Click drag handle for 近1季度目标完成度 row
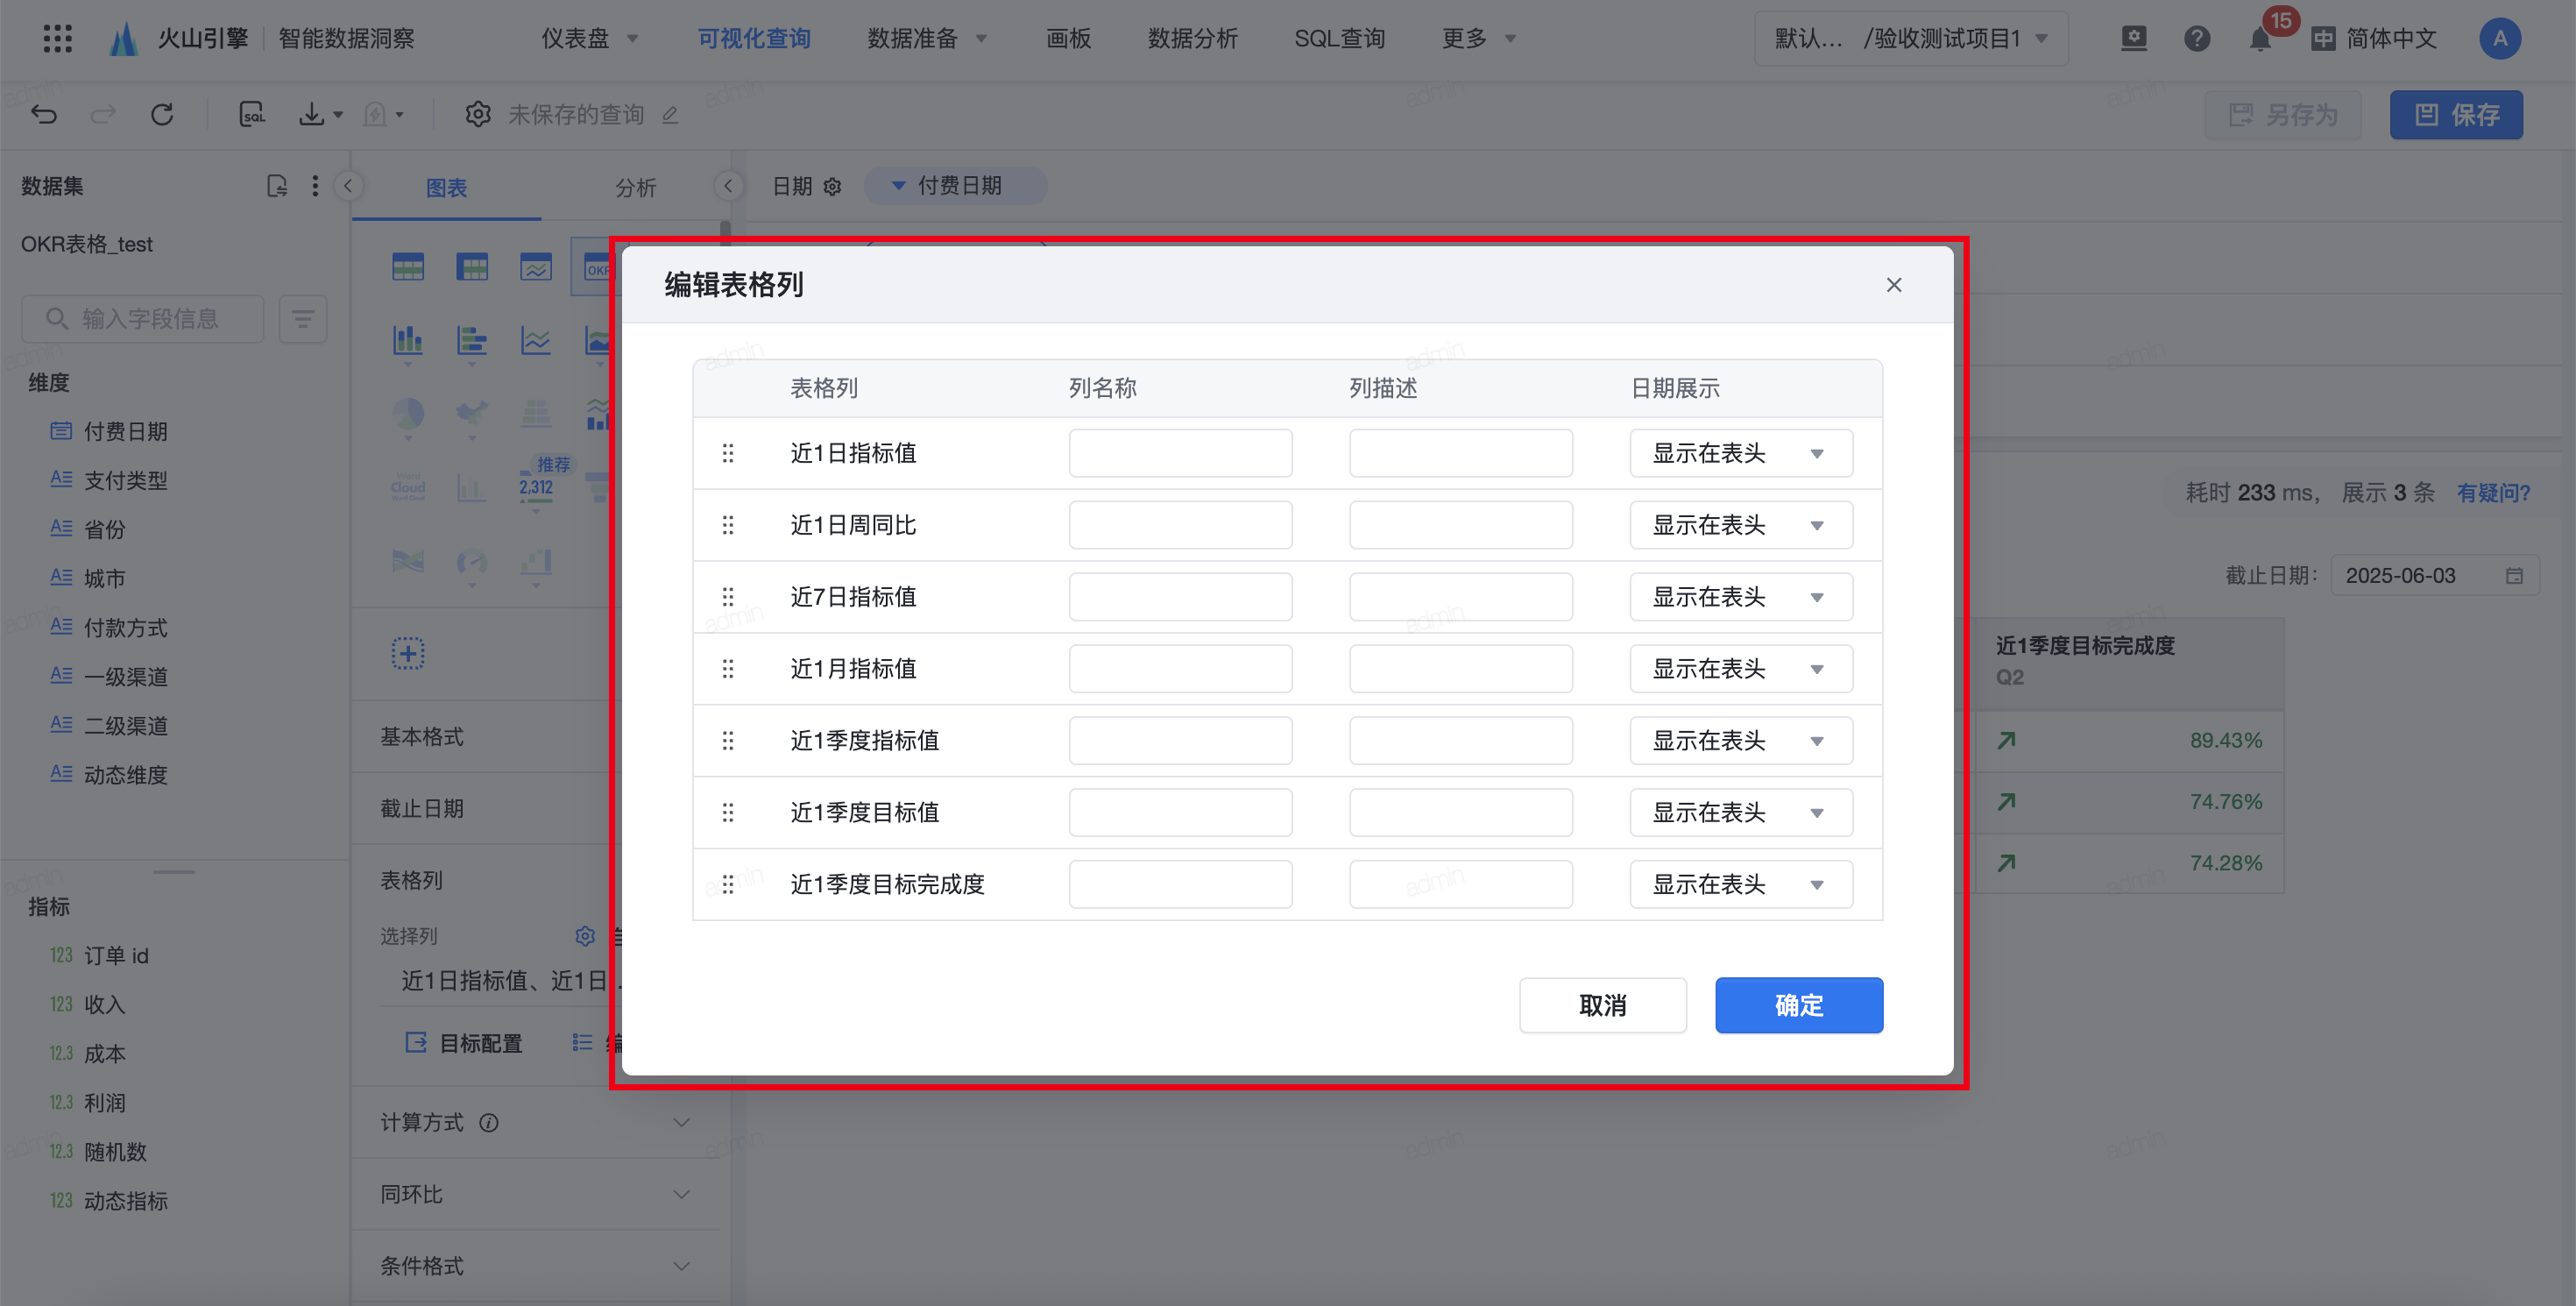This screenshot has width=2576, height=1306. click(x=728, y=885)
